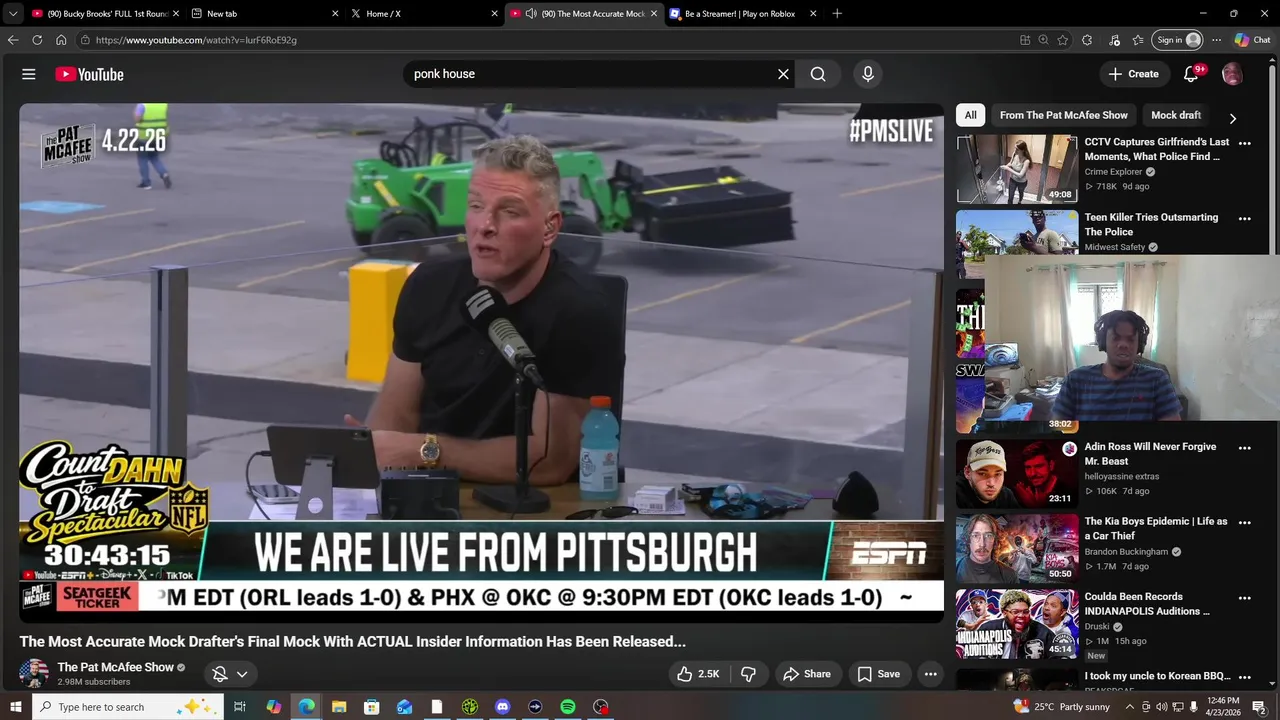Open CCTV Captures Girlfriend's Last Moments title
The width and height of the screenshot is (1280, 720).
click(1157, 149)
